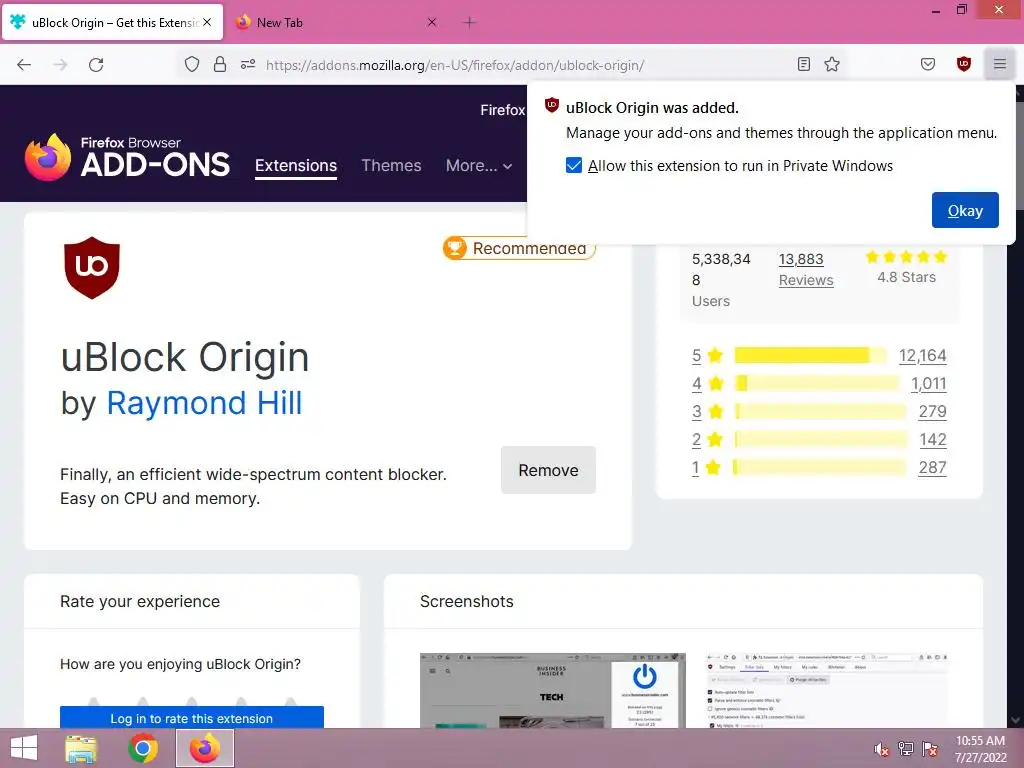This screenshot has width=1024, height=768.
Task: Open File Explorer from the taskbar
Action: tap(82, 748)
